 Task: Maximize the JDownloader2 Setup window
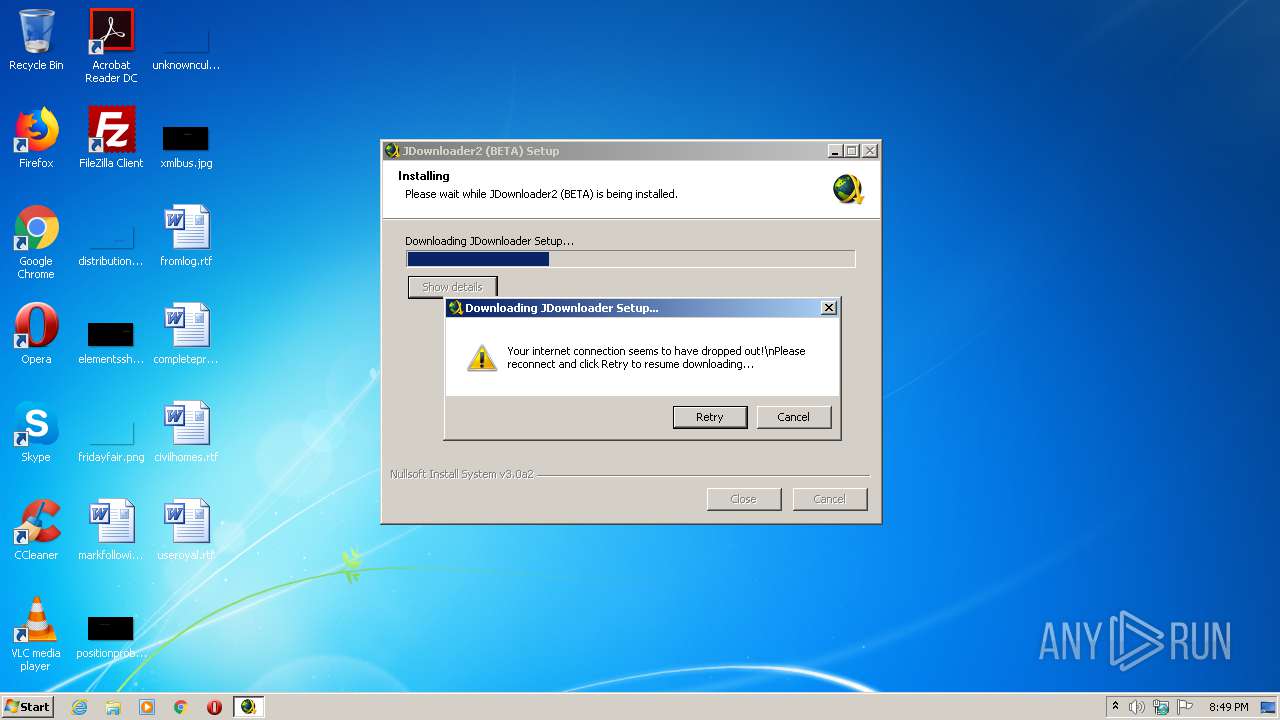coord(852,151)
